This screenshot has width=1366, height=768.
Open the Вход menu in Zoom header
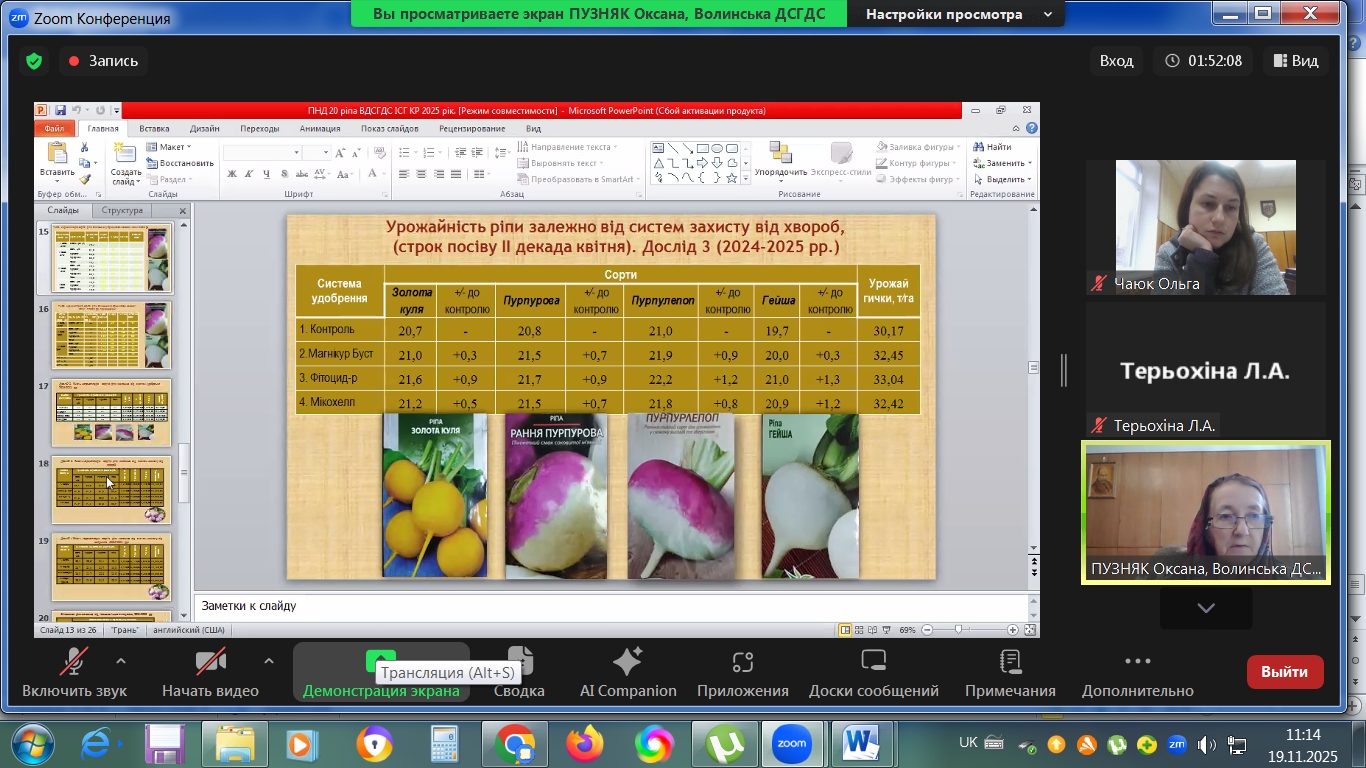[1116, 61]
